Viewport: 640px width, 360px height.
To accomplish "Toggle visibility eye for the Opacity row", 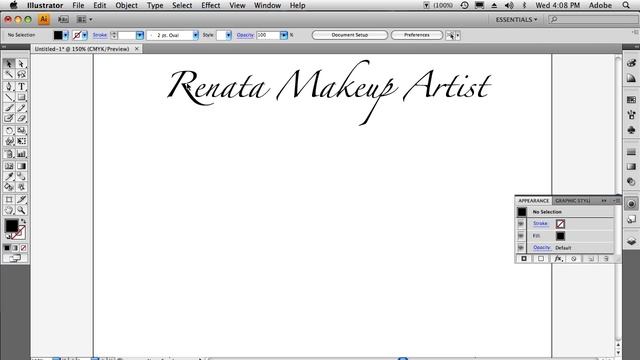I will point(521,248).
